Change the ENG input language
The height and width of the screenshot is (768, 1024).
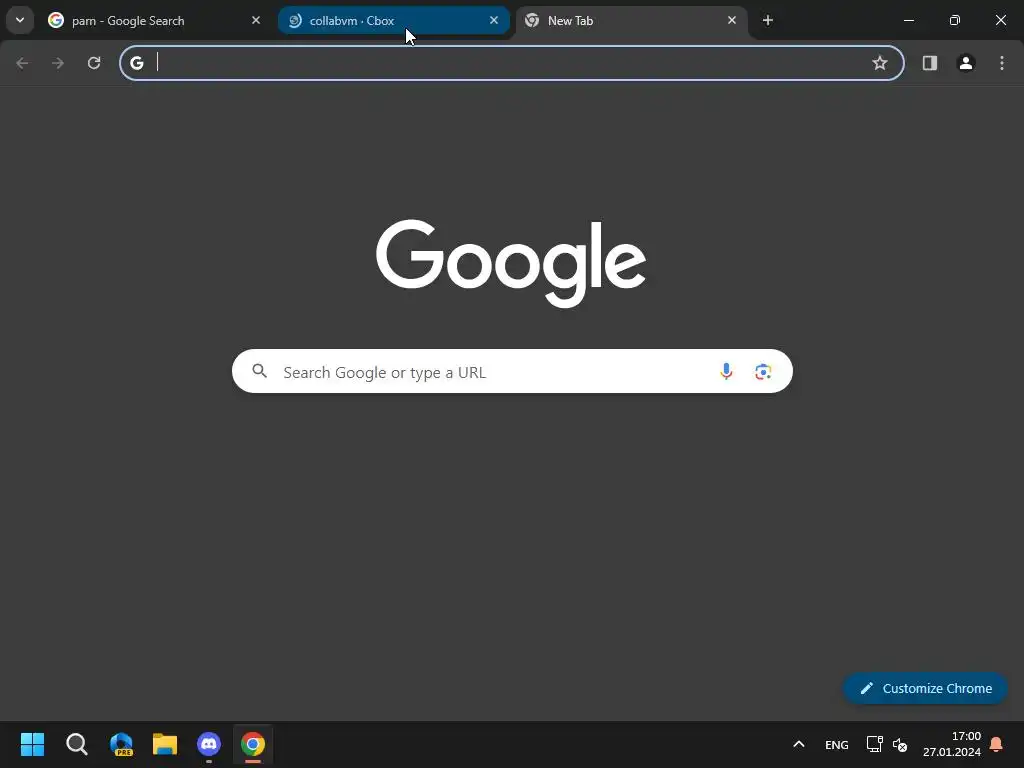(x=837, y=744)
